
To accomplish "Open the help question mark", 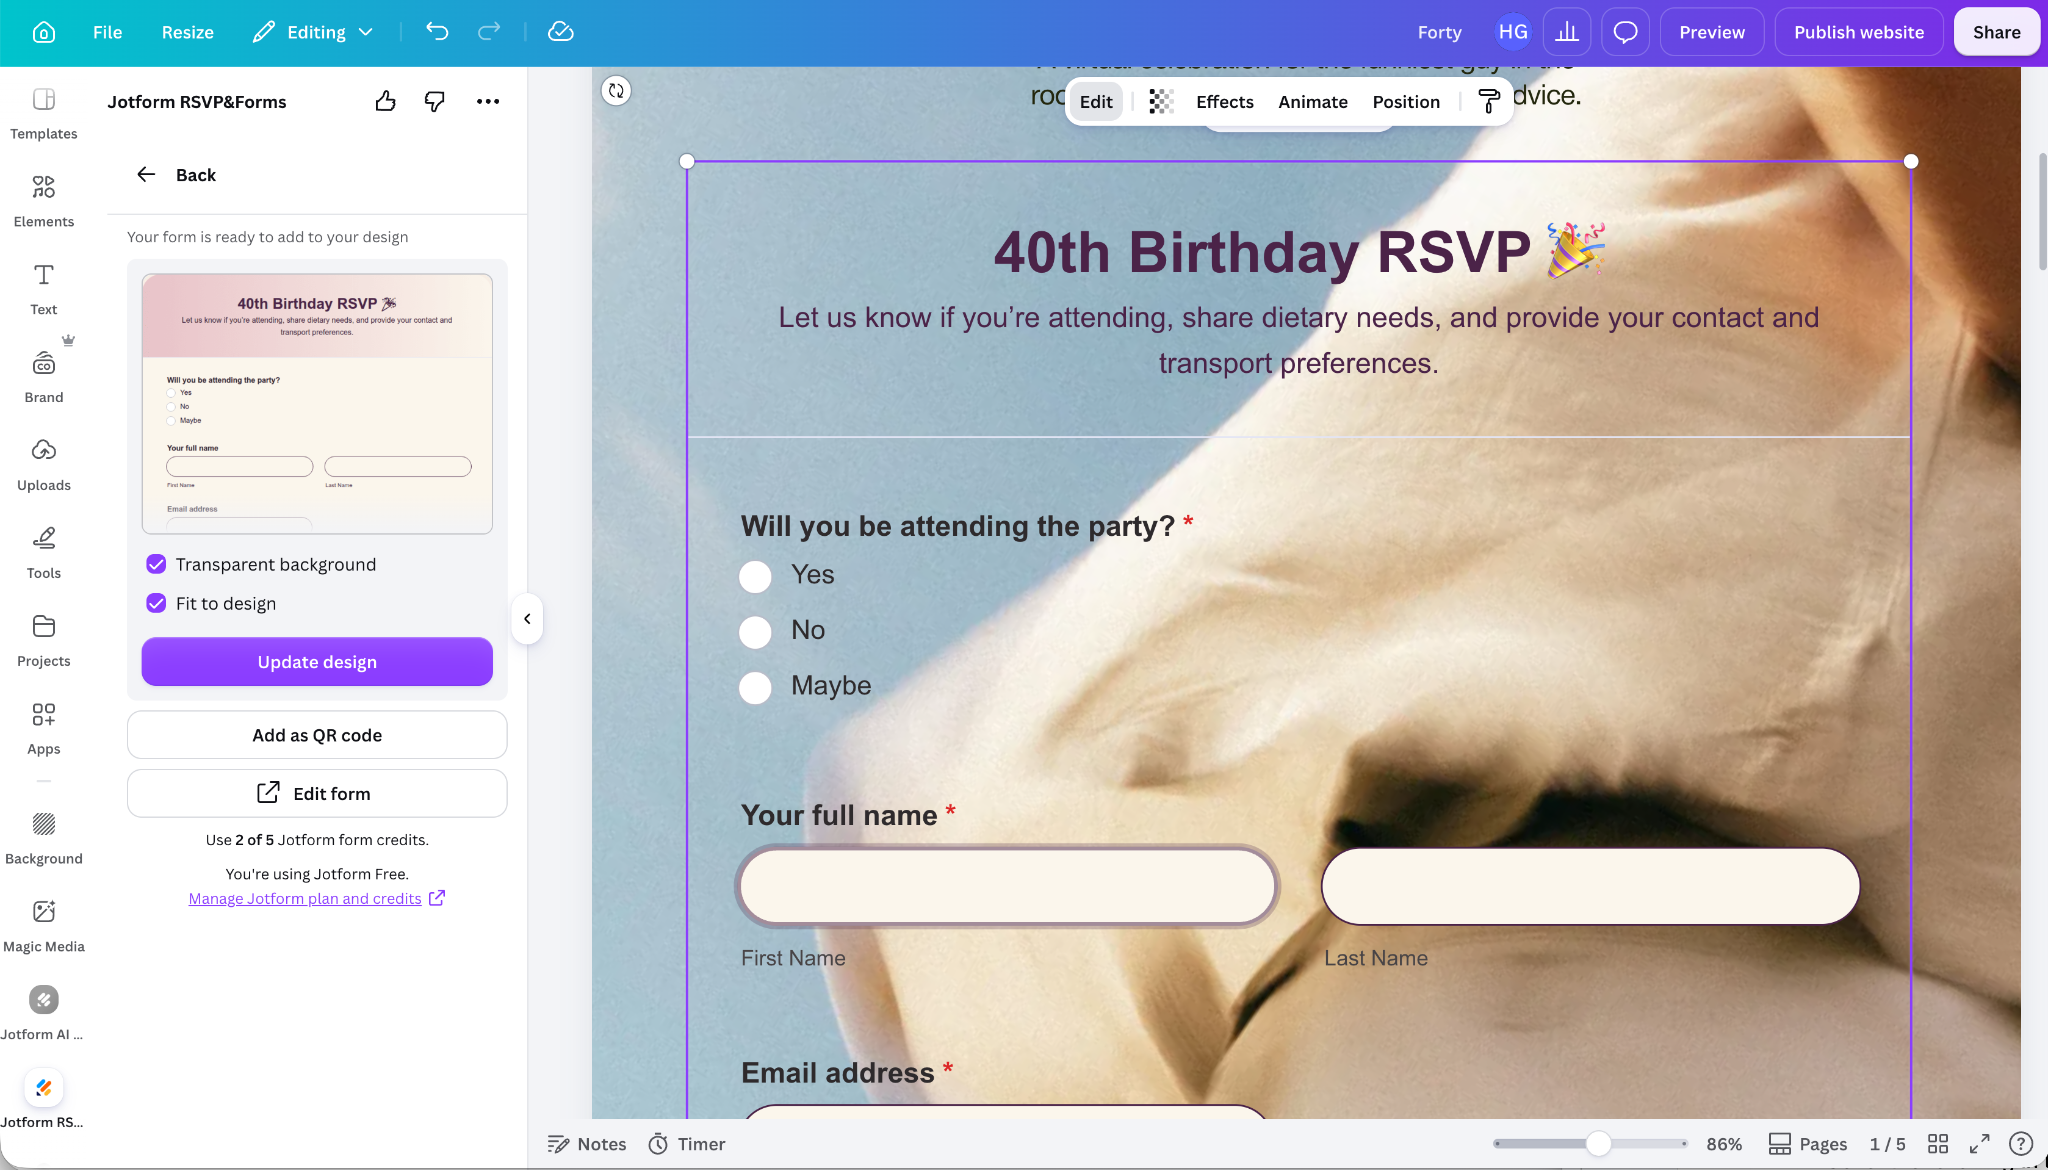I will point(2020,1143).
